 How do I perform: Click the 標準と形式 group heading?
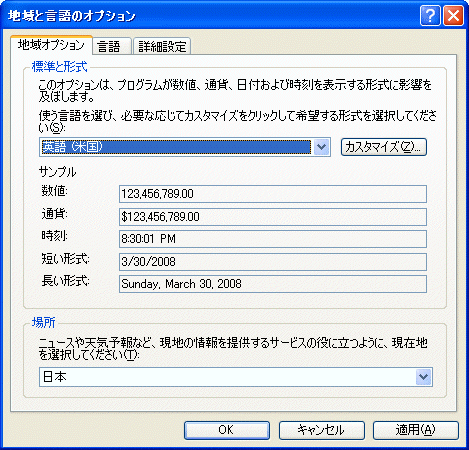(x=59, y=67)
